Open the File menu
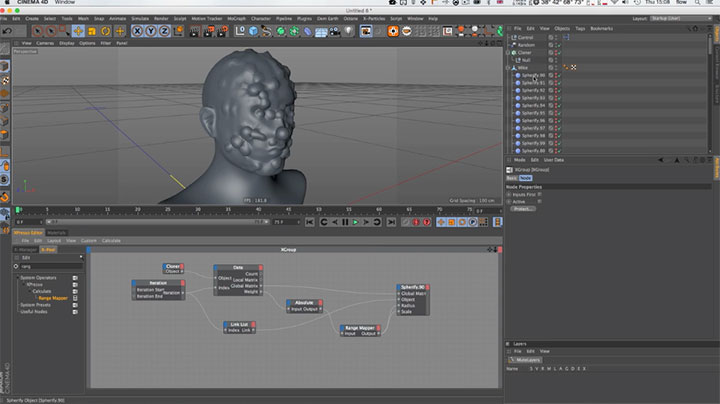720x404 pixels. (x=4, y=19)
